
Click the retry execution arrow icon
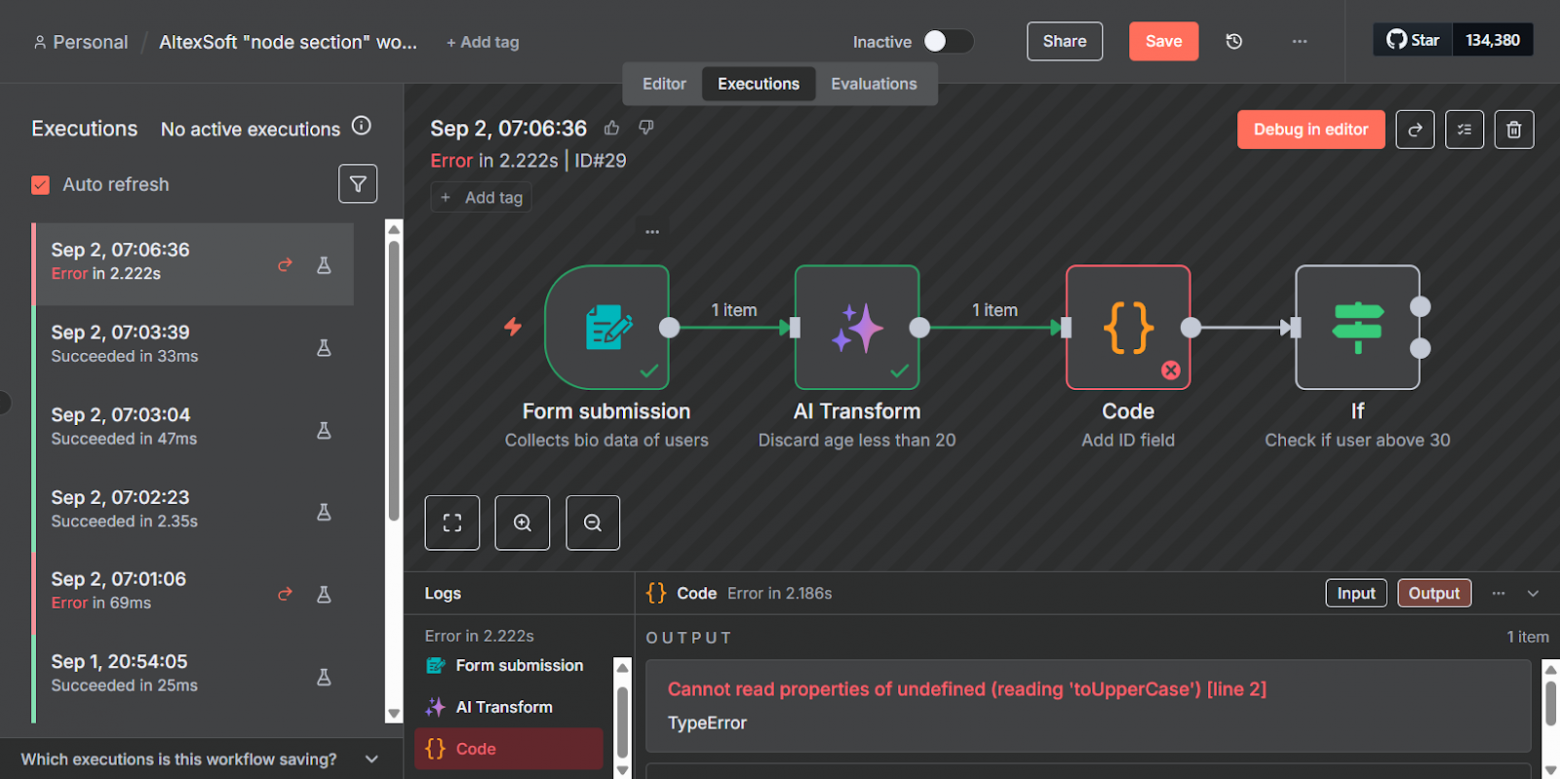click(x=1415, y=129)
